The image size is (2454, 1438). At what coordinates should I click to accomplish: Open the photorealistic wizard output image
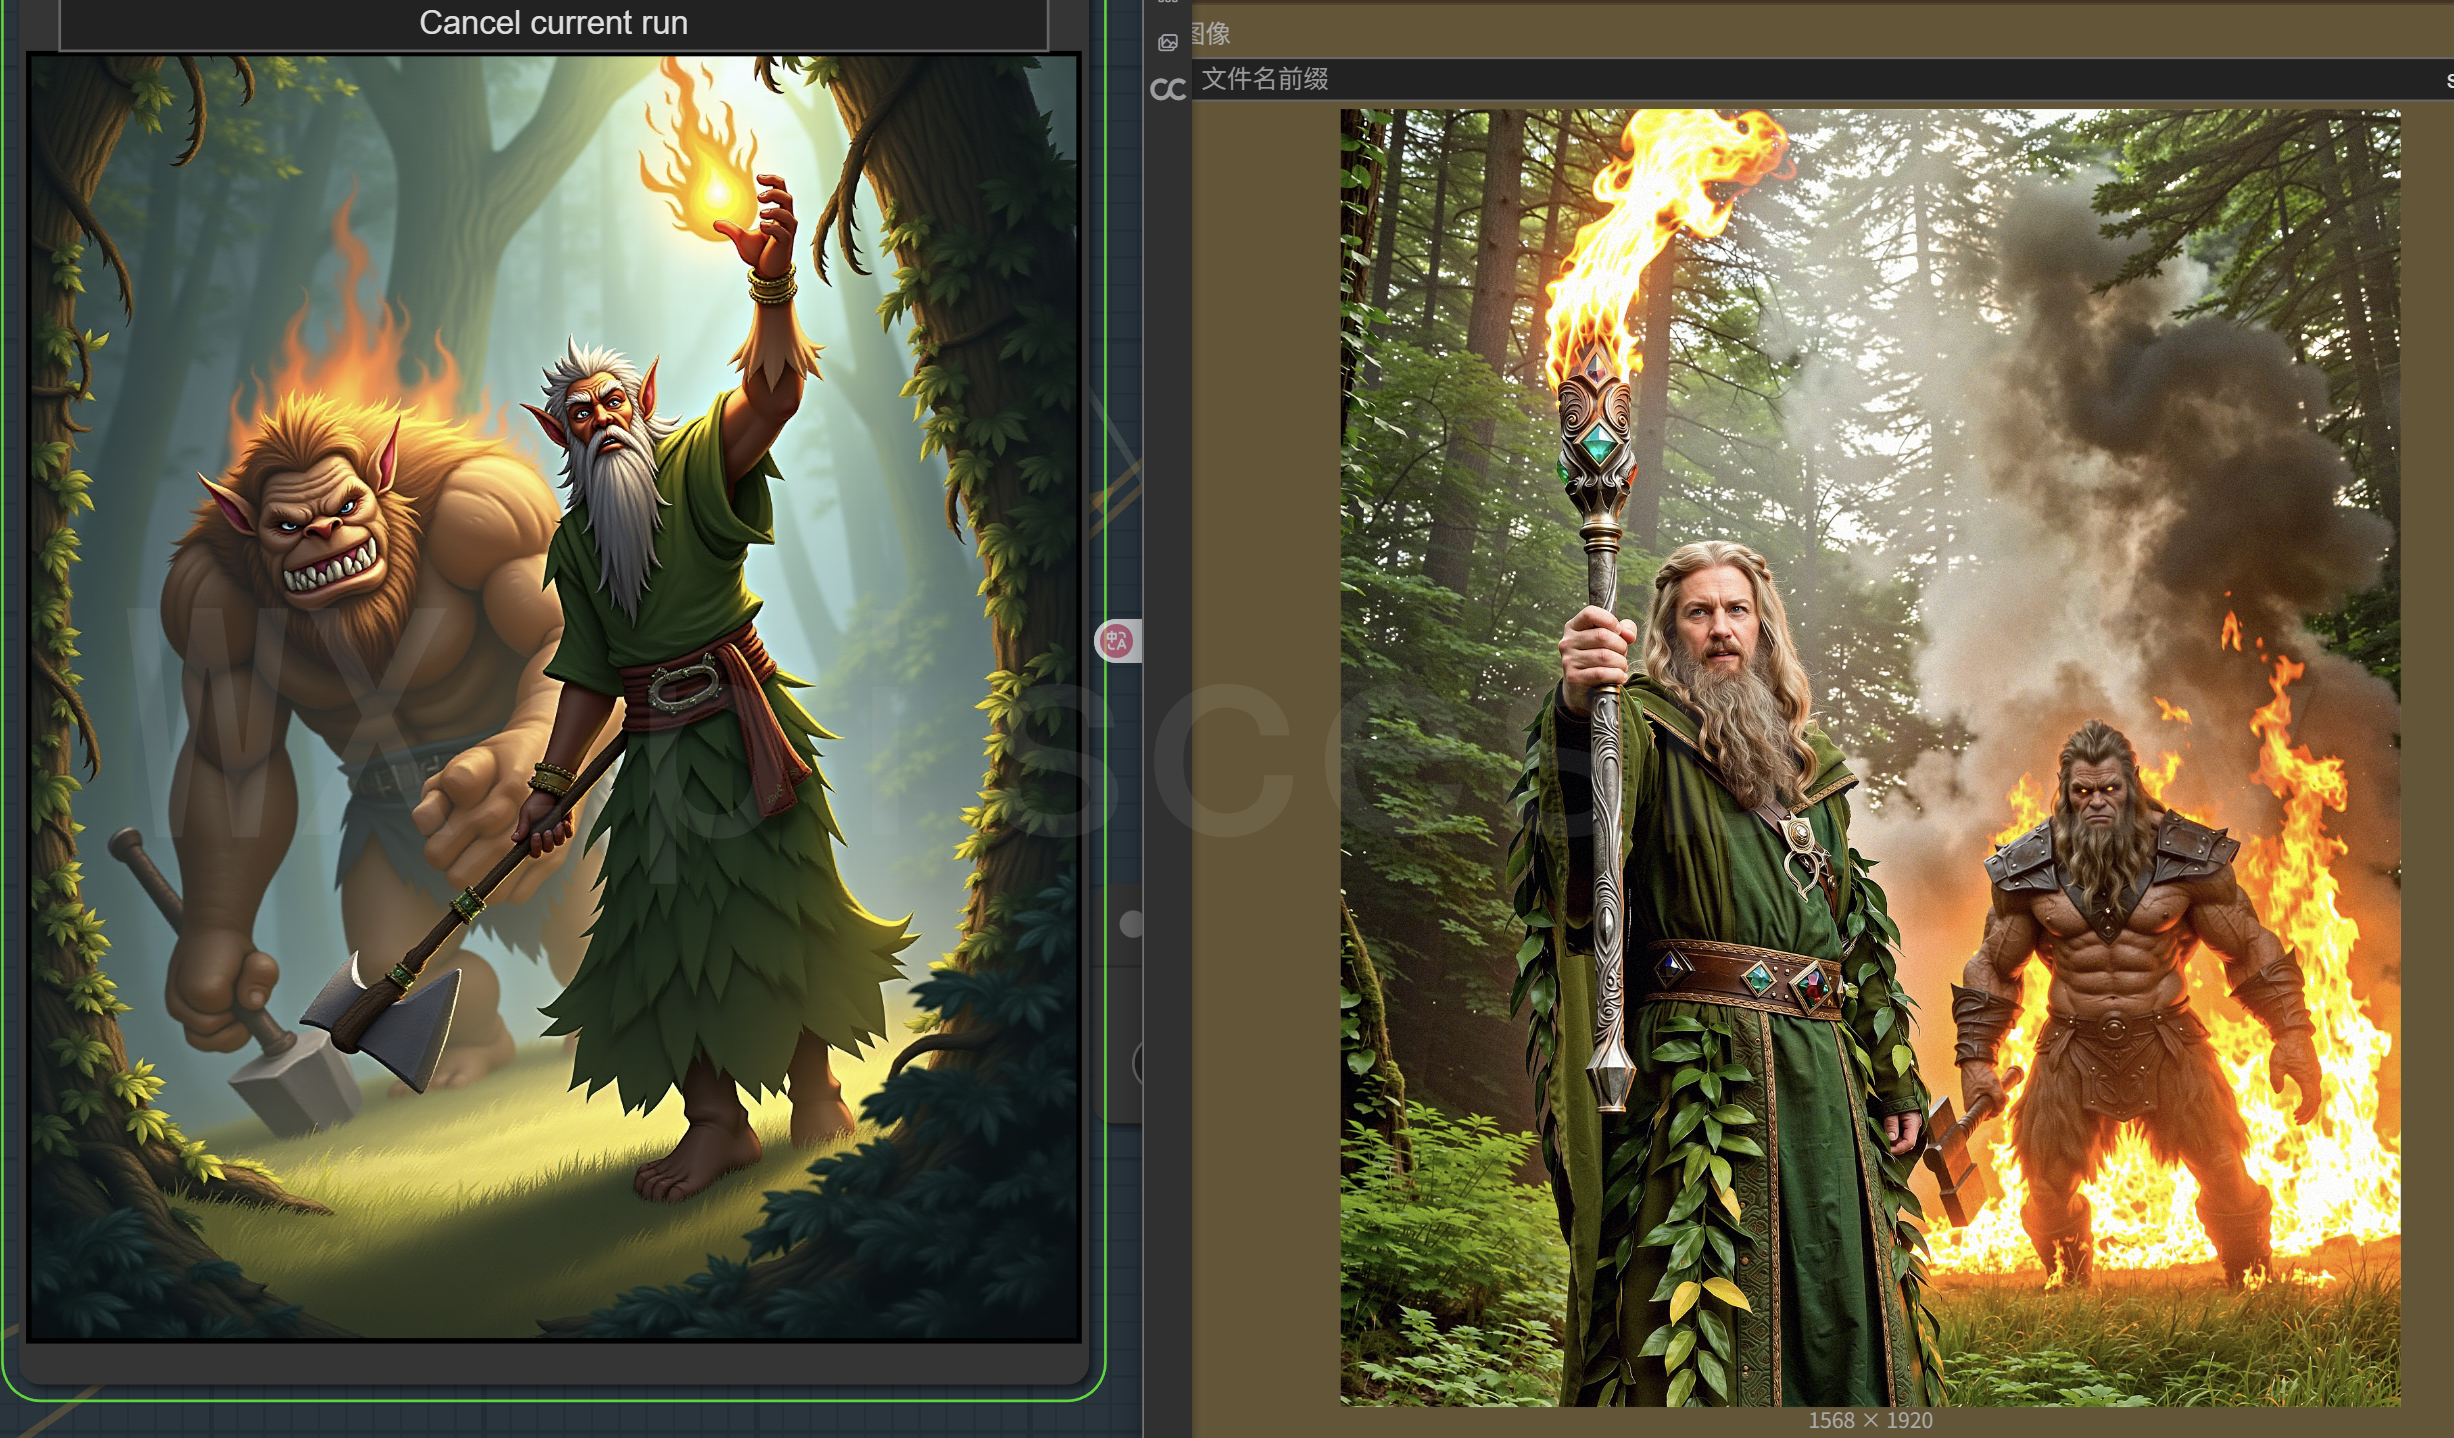[1869, 757]
